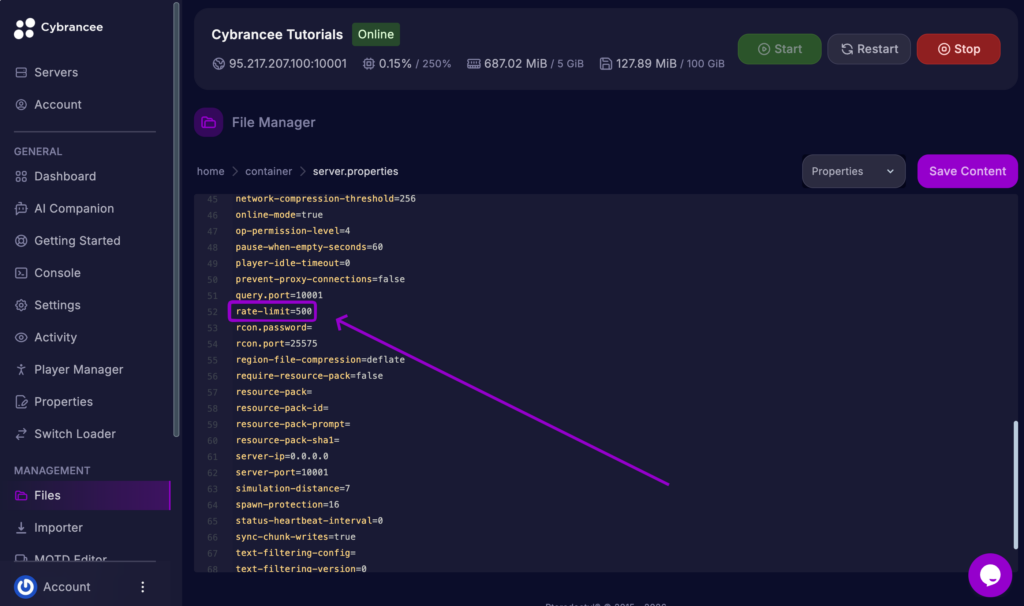Click the line region-file-compression=deflate
Screen dimensions: 1024x606
[320, 360]
